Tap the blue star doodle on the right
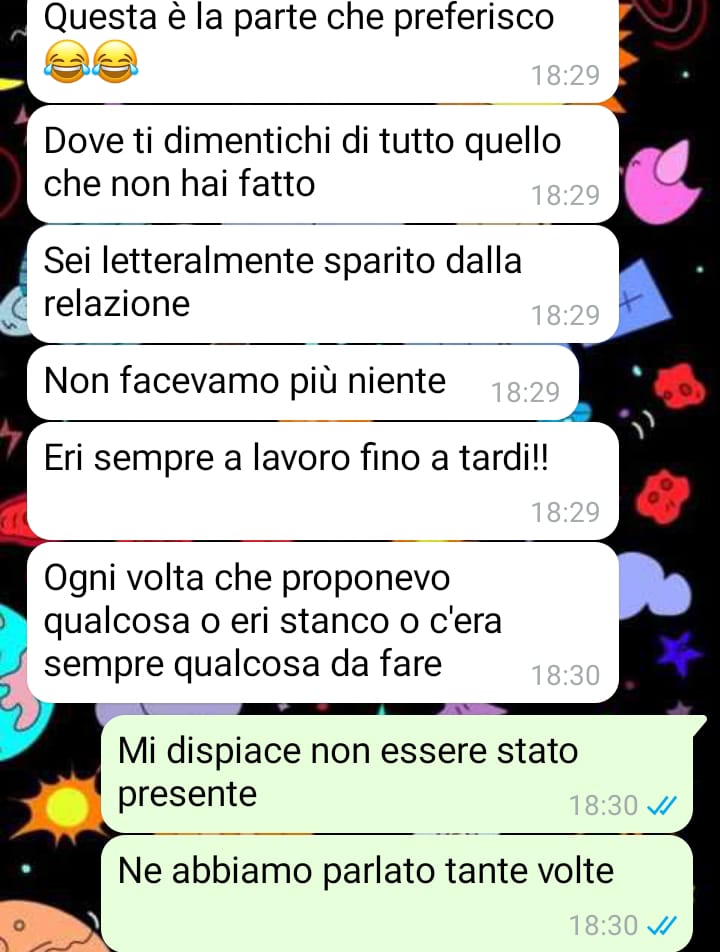The height and width of the screenshot is (952, 720). pos(680,654)
